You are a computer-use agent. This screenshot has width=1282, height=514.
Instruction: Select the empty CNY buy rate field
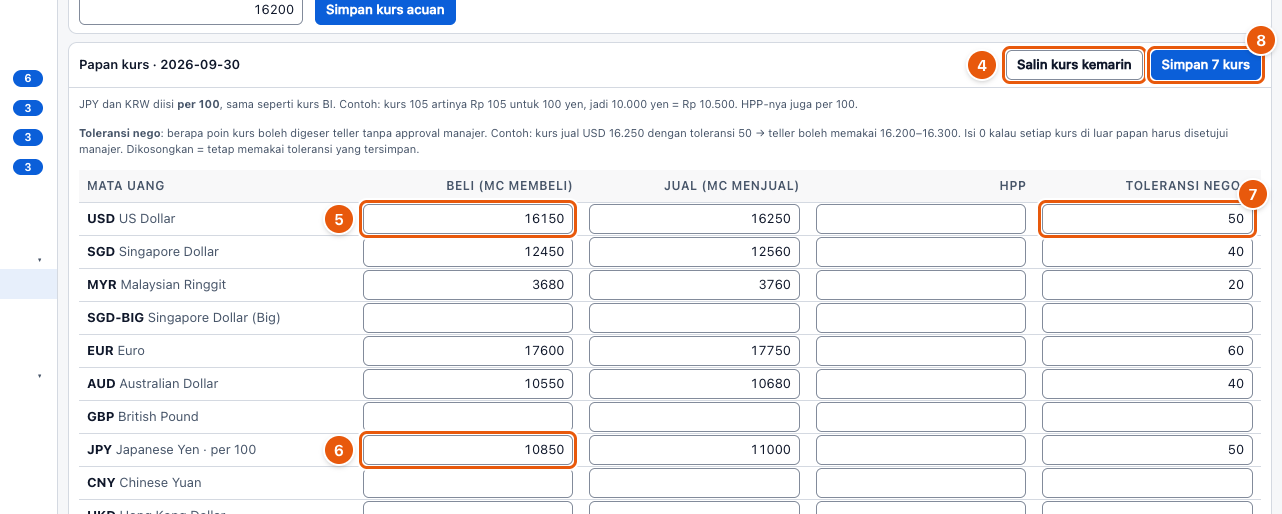(x=468, y=483)
